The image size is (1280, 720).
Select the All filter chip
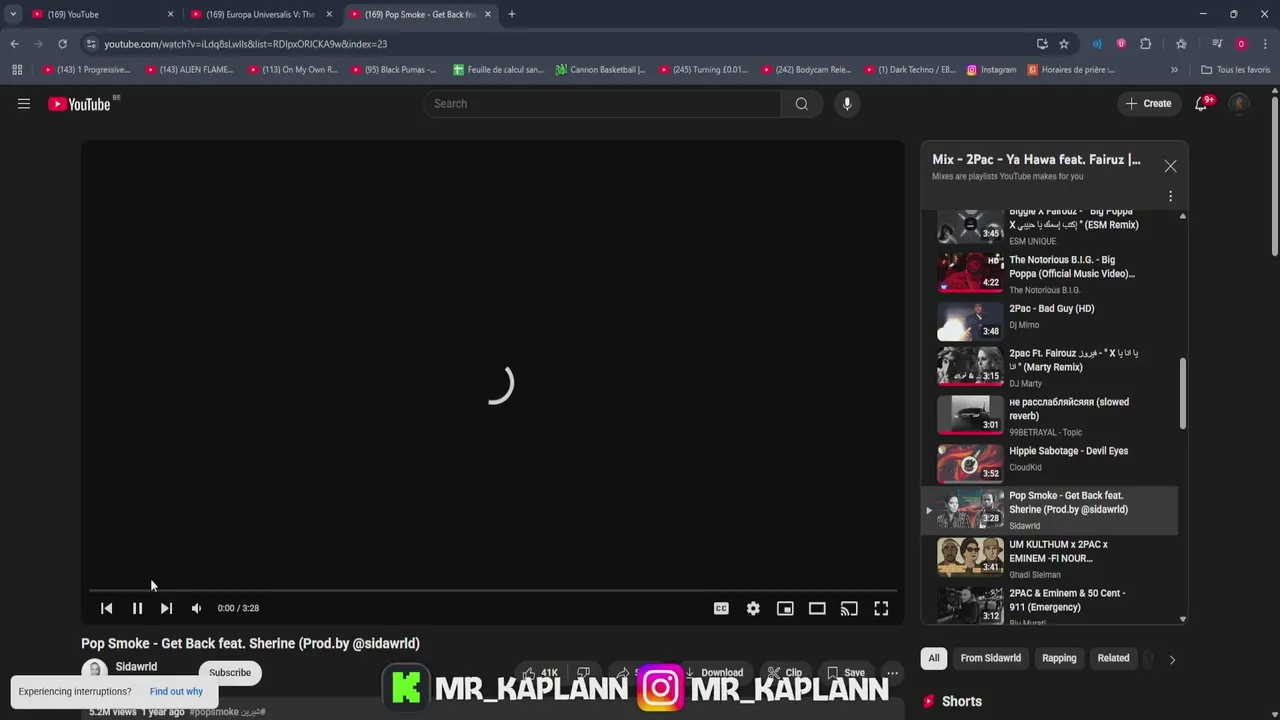(934, 658)
